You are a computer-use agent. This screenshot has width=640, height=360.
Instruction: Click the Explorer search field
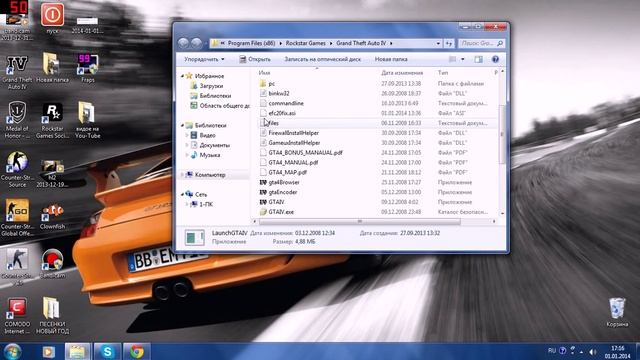(481, 43)
